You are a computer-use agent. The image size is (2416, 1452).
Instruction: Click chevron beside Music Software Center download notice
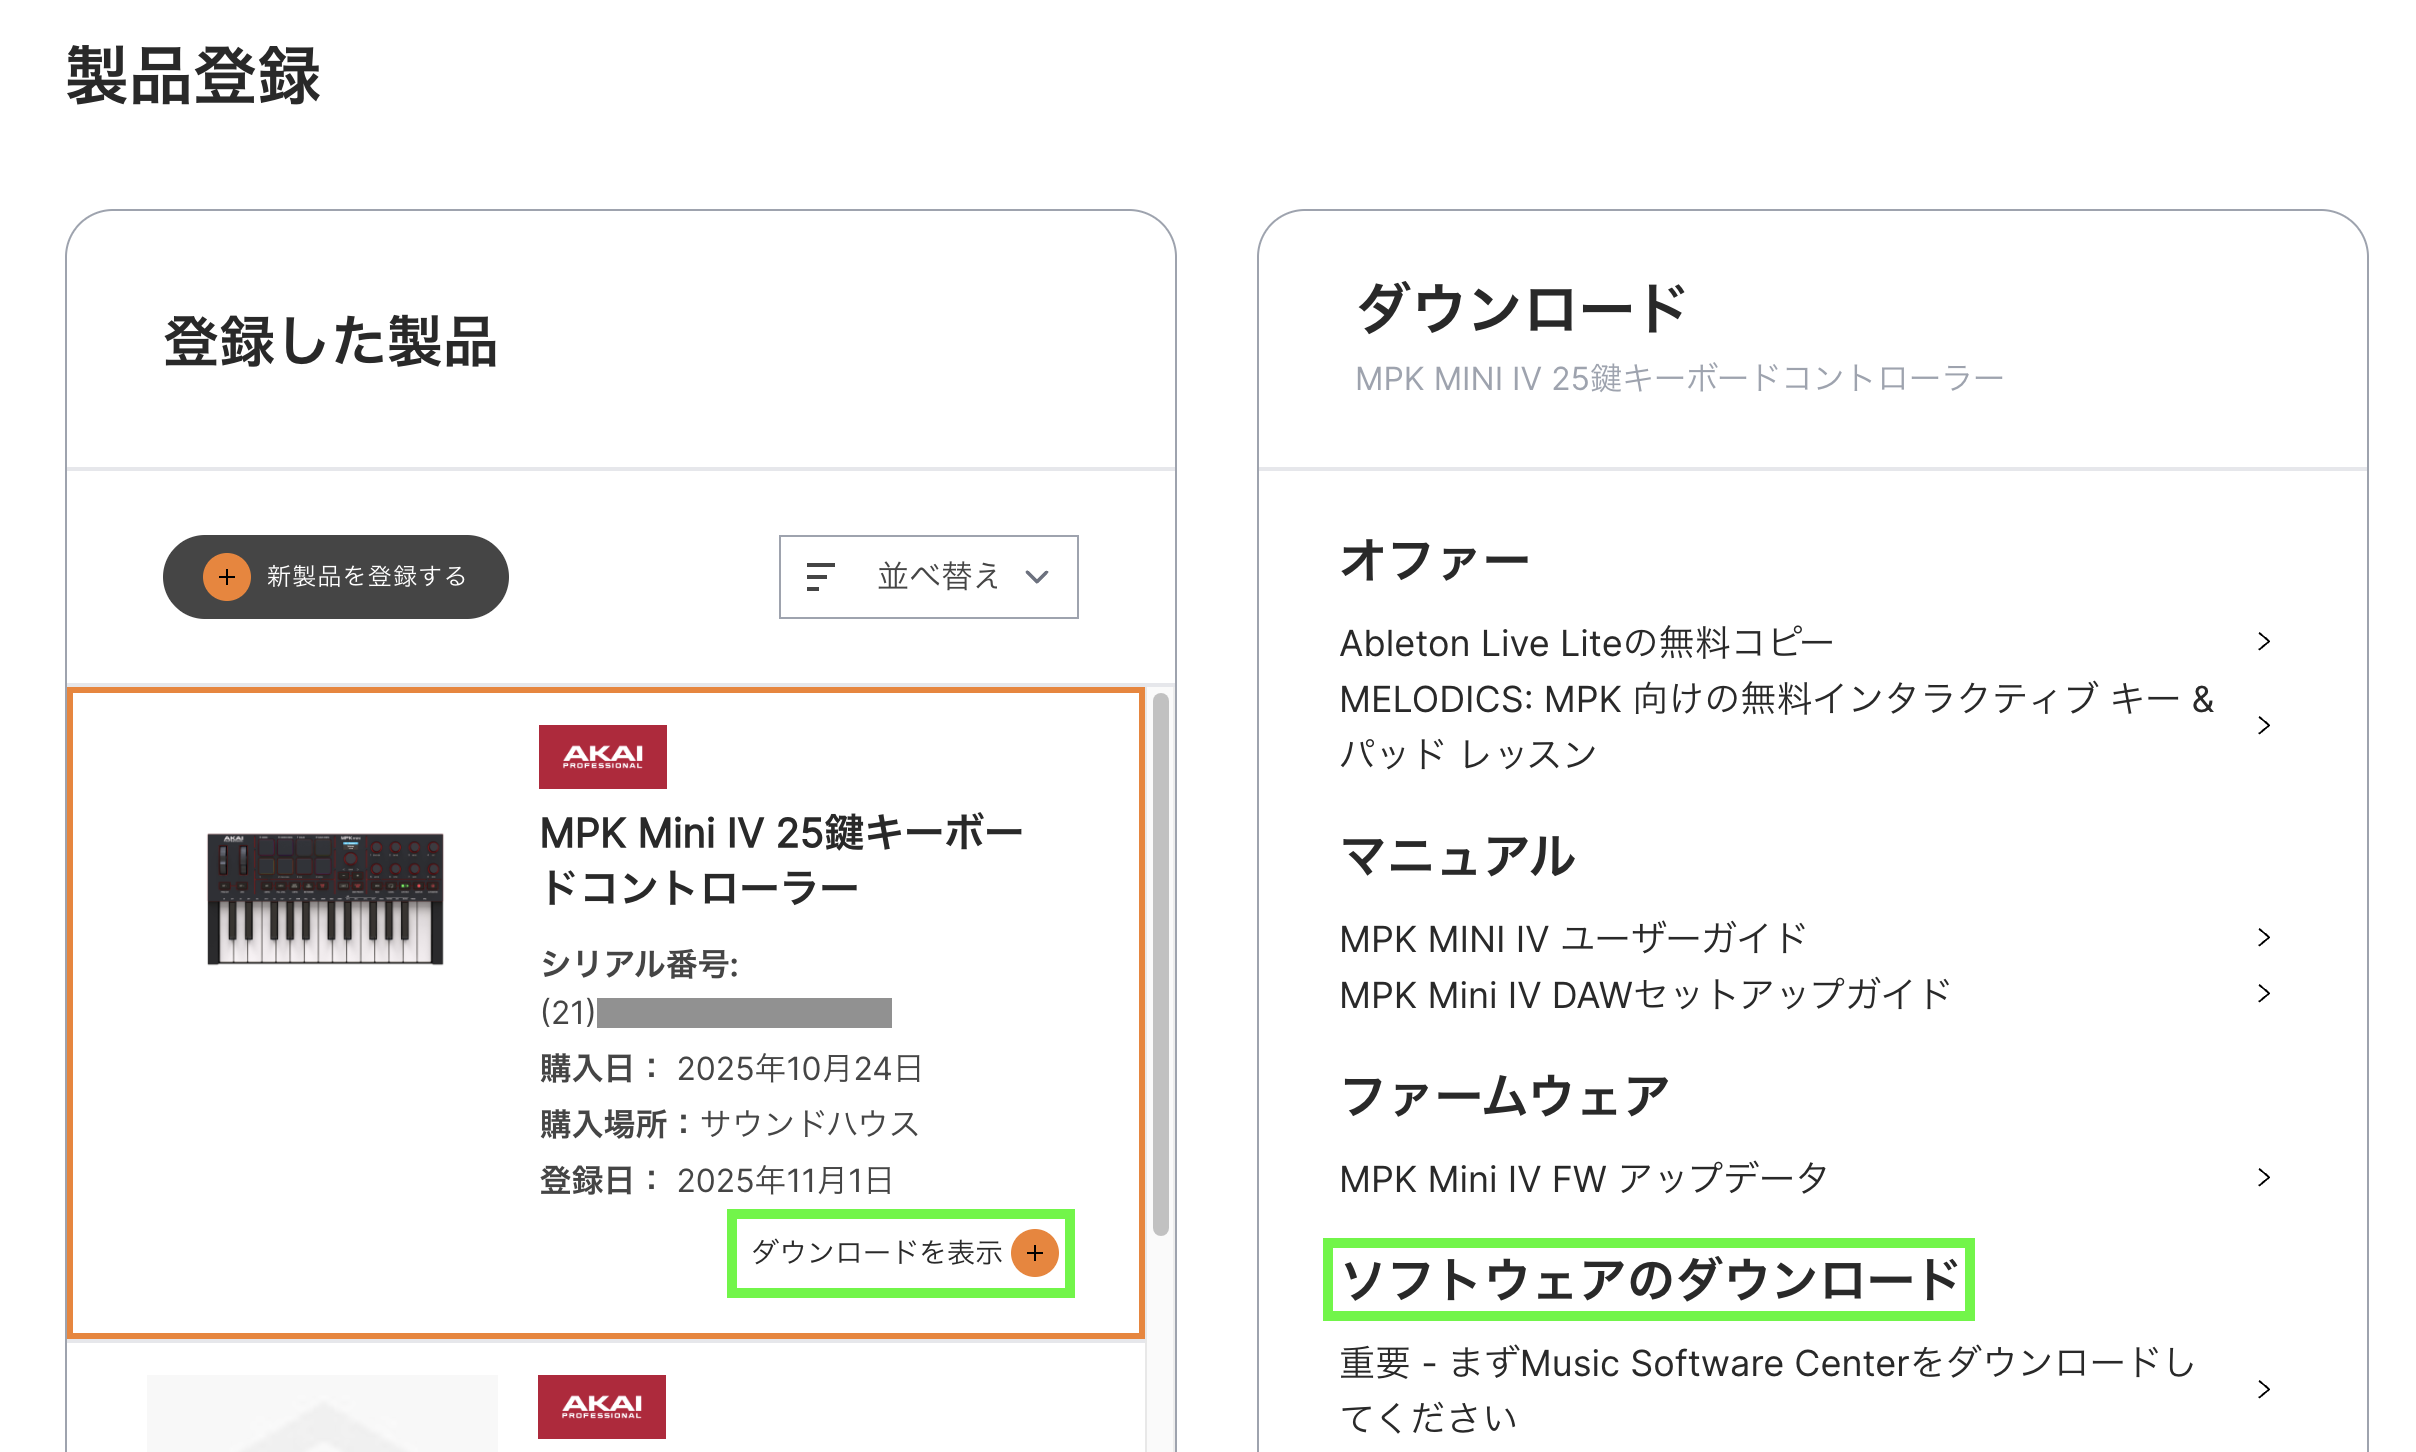coord(2264,1390)
